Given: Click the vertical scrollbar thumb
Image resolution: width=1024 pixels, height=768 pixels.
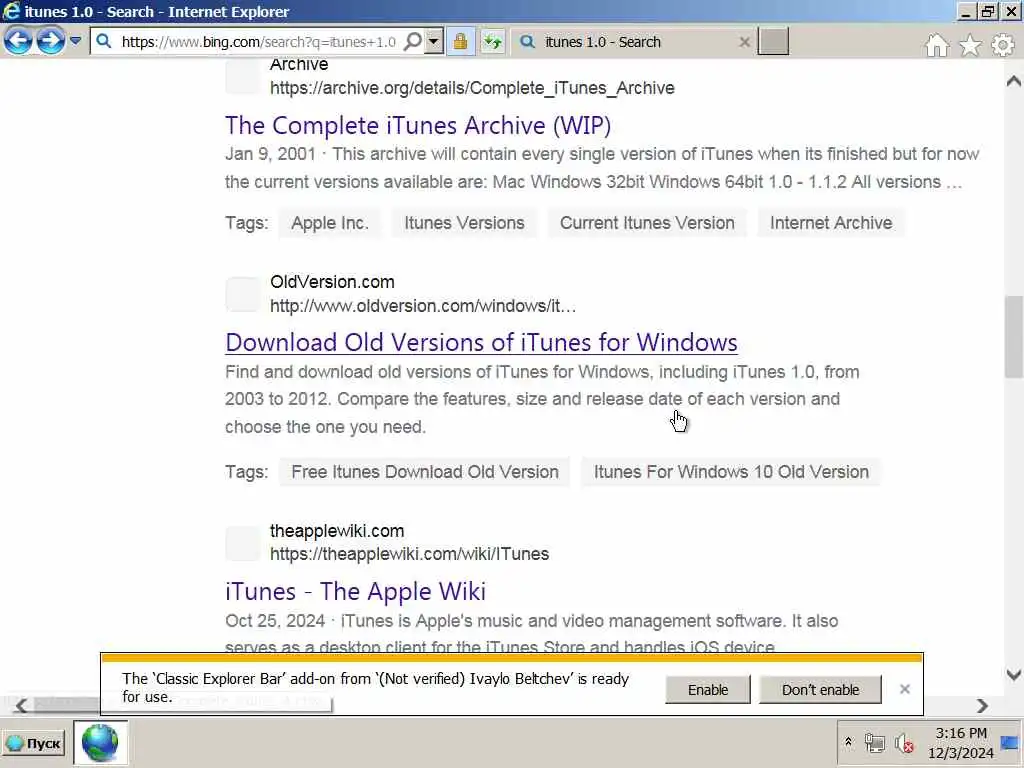Looking at the screenshot, I should click(1014, 336).
